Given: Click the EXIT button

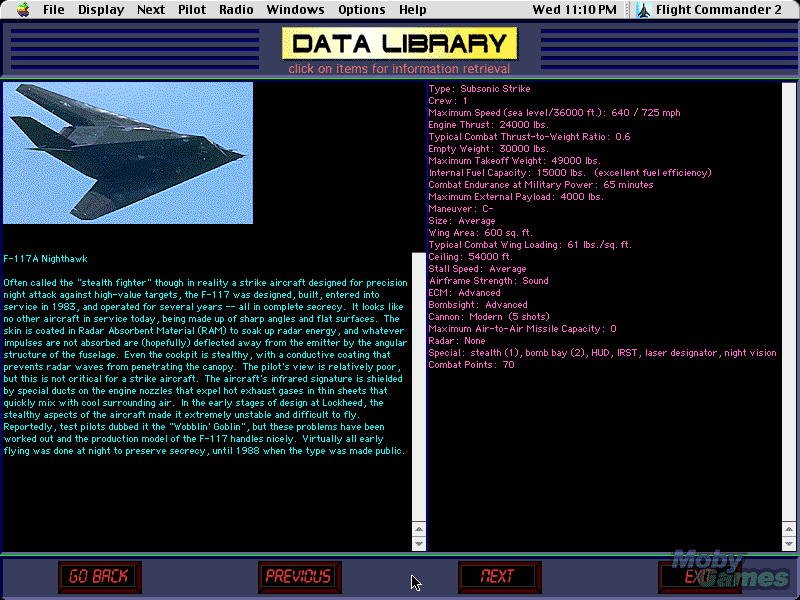Looking at the screenshot, I should [699, 577].
